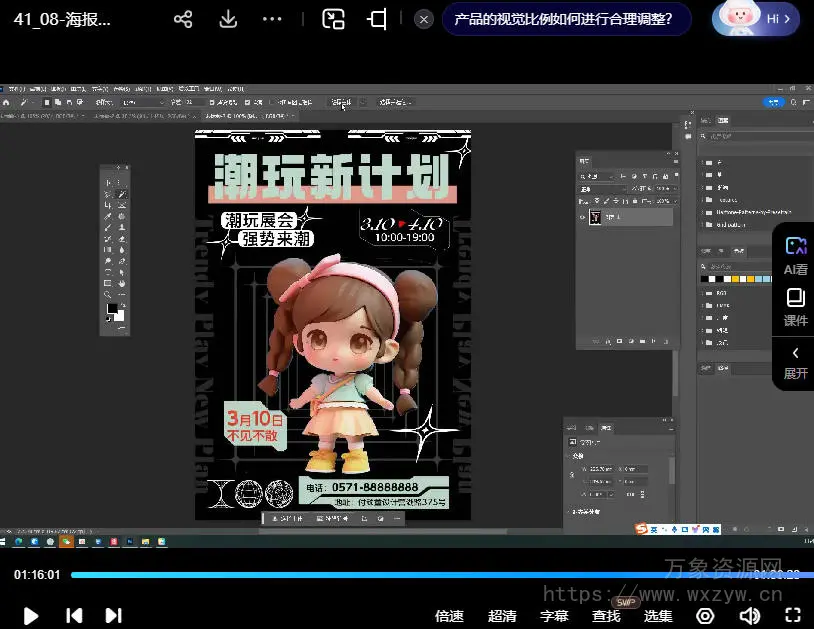This screenshot has height=629, width=814.
Task: Open the 倍速 playback speed menu
Action: click(x=450, y=616)
